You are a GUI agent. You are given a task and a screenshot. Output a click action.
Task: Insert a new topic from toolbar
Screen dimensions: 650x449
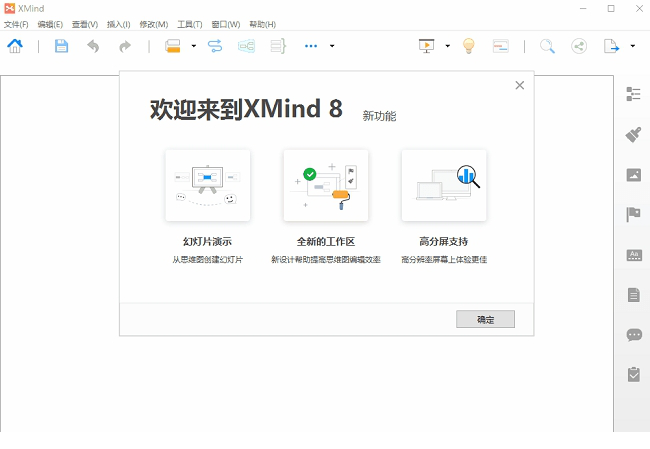coord(172,46)
